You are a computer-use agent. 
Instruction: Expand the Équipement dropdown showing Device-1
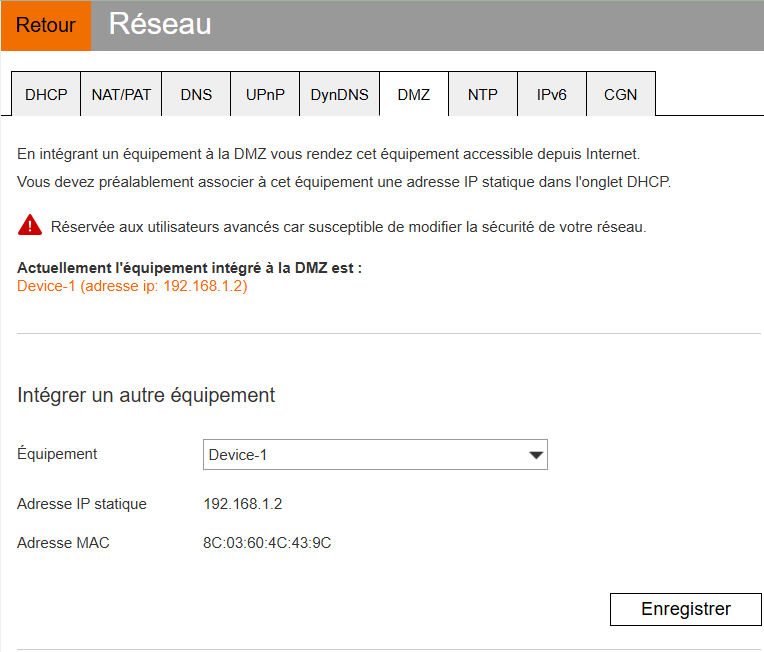point(375,455)
